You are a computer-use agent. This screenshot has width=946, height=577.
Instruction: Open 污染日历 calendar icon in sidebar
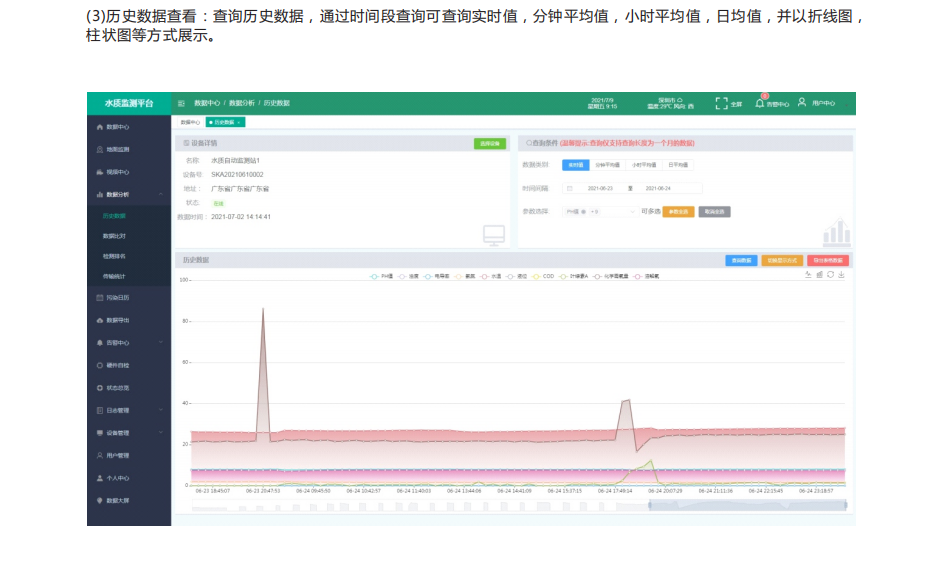[100, 298]
